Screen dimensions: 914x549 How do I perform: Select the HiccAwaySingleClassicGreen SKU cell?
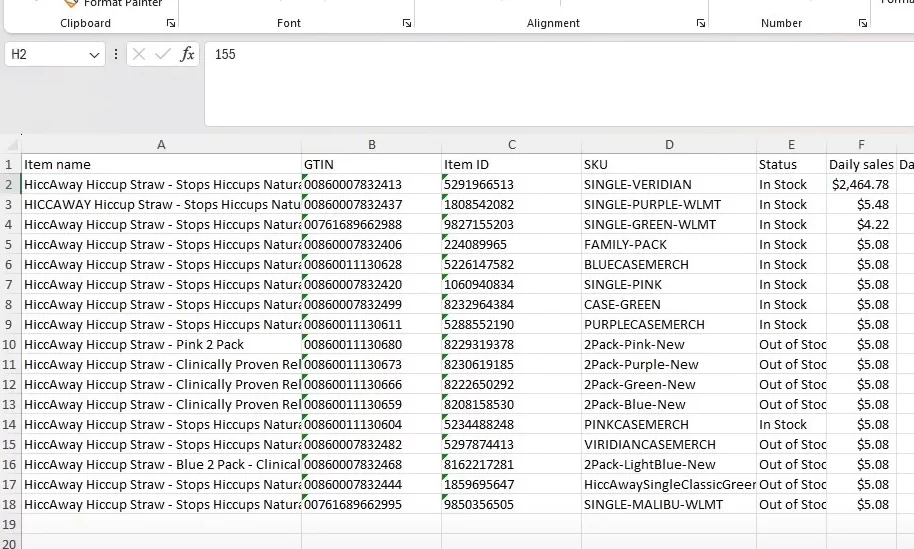(669, 484)
